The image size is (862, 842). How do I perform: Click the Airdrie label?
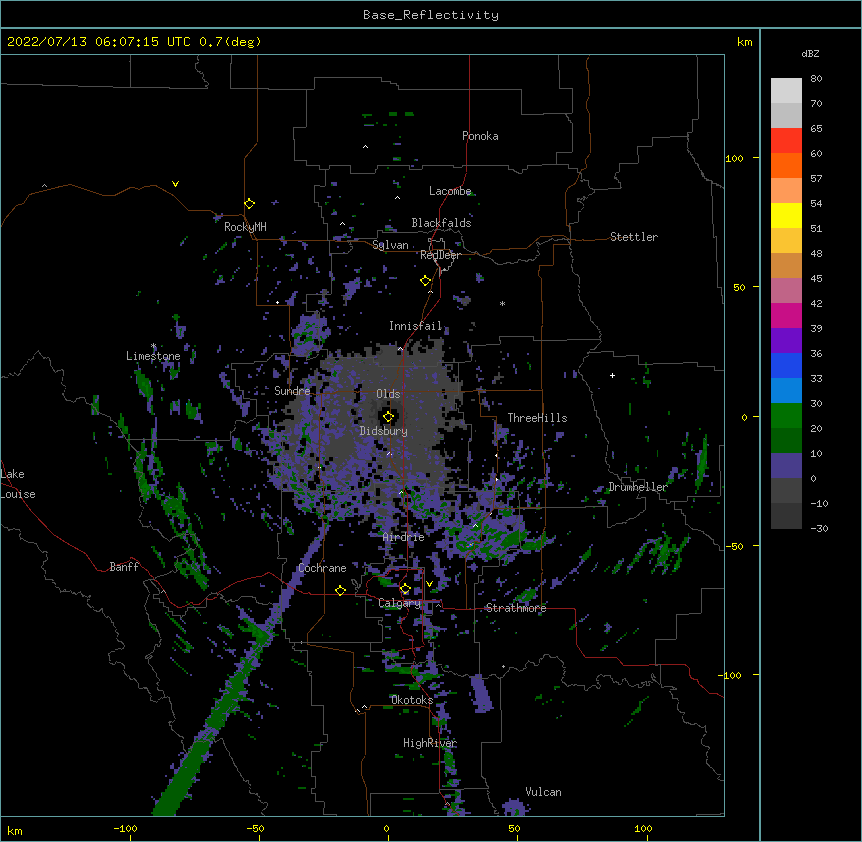(404, 537)
